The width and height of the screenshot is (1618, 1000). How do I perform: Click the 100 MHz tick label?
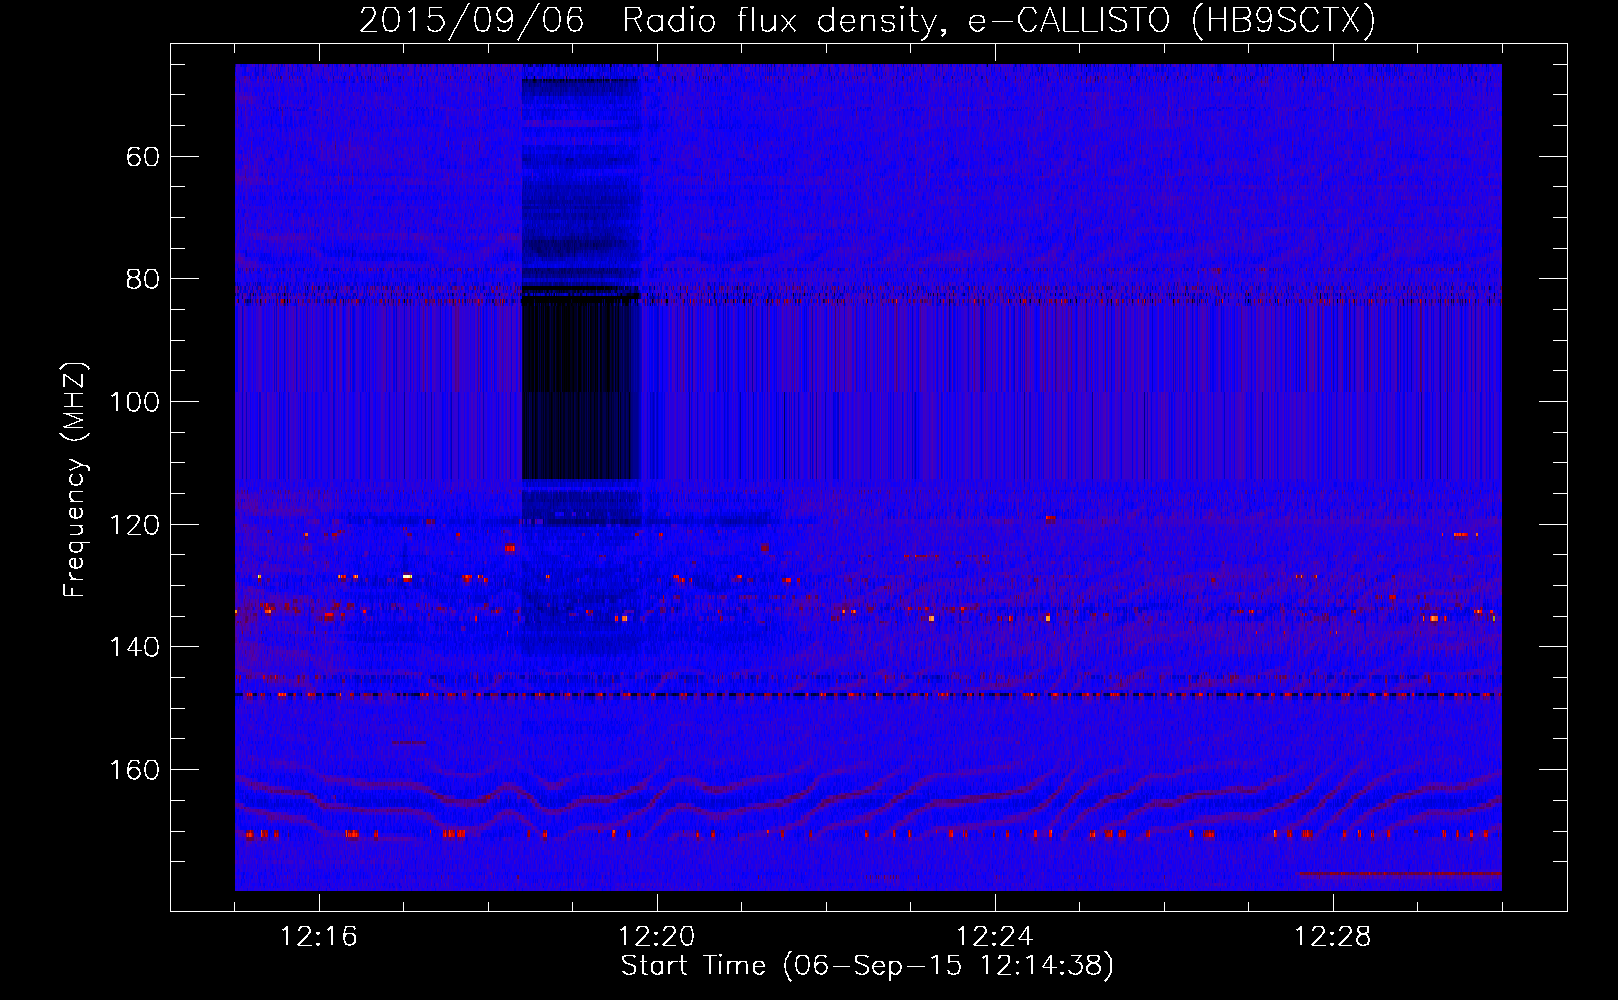click(x=134, y=402)
